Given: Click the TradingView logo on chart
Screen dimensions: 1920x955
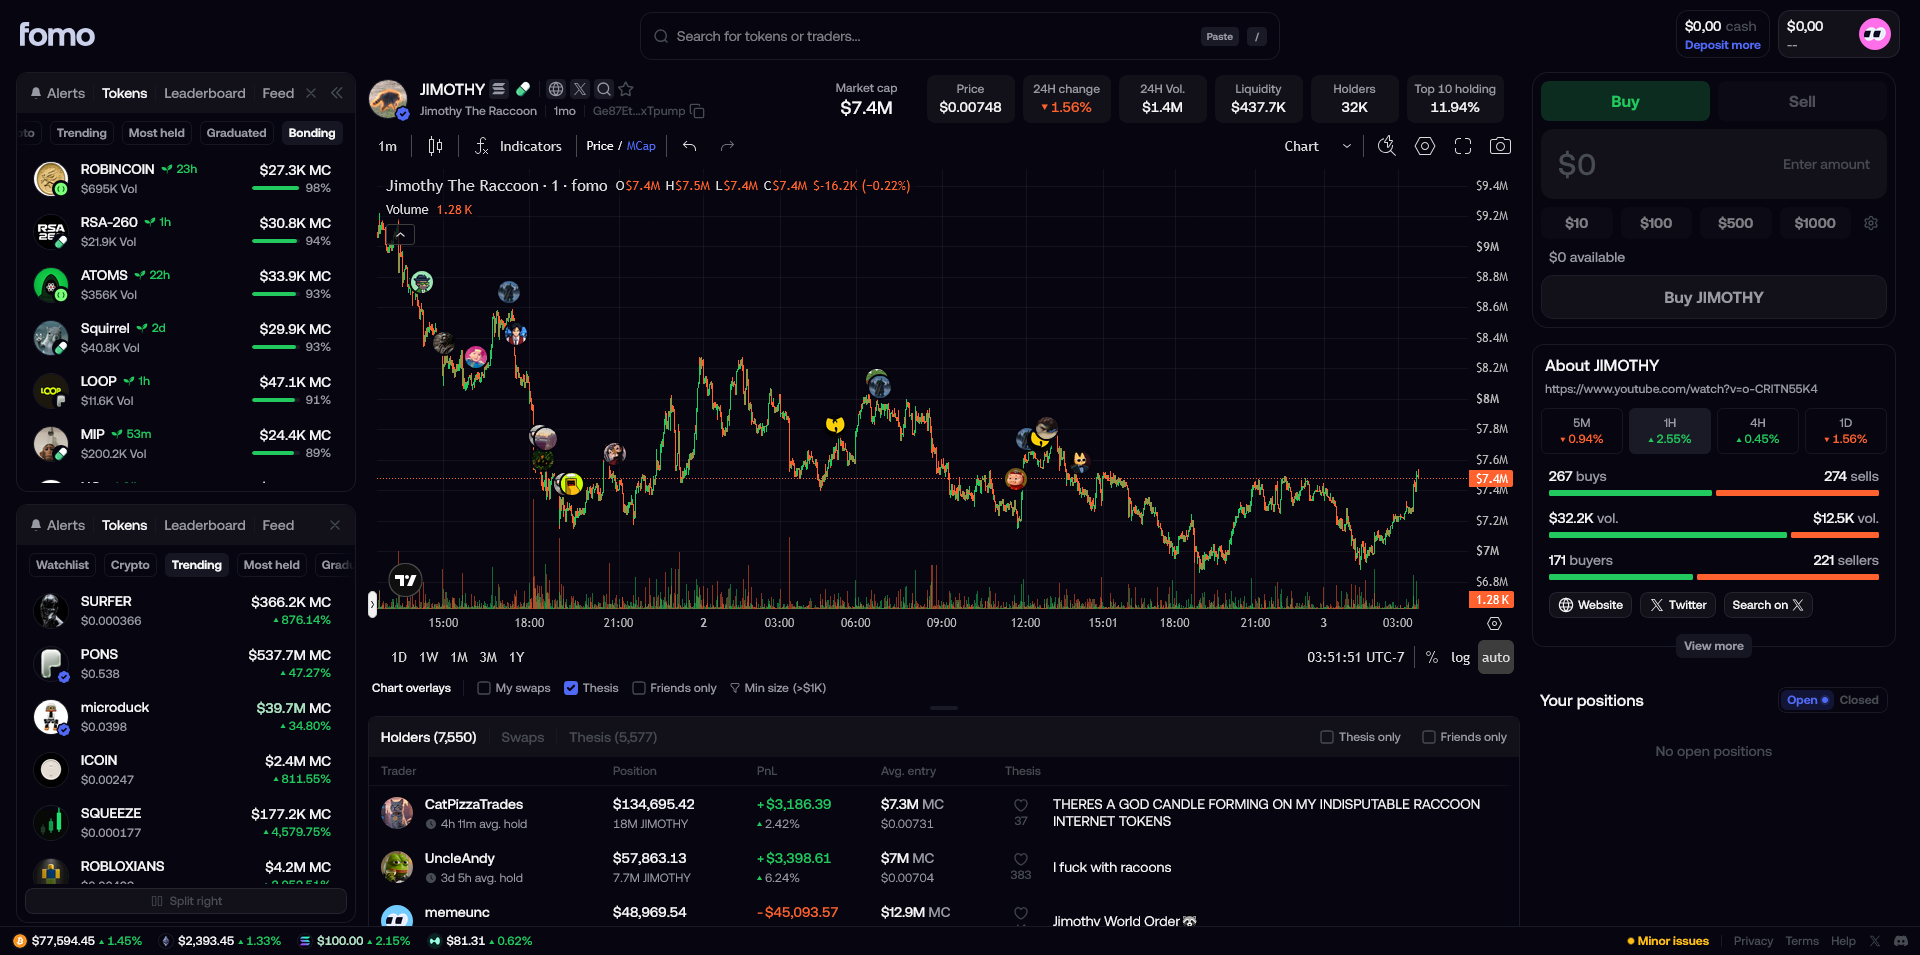Looking at the screenshot, I should pos(405,580).
